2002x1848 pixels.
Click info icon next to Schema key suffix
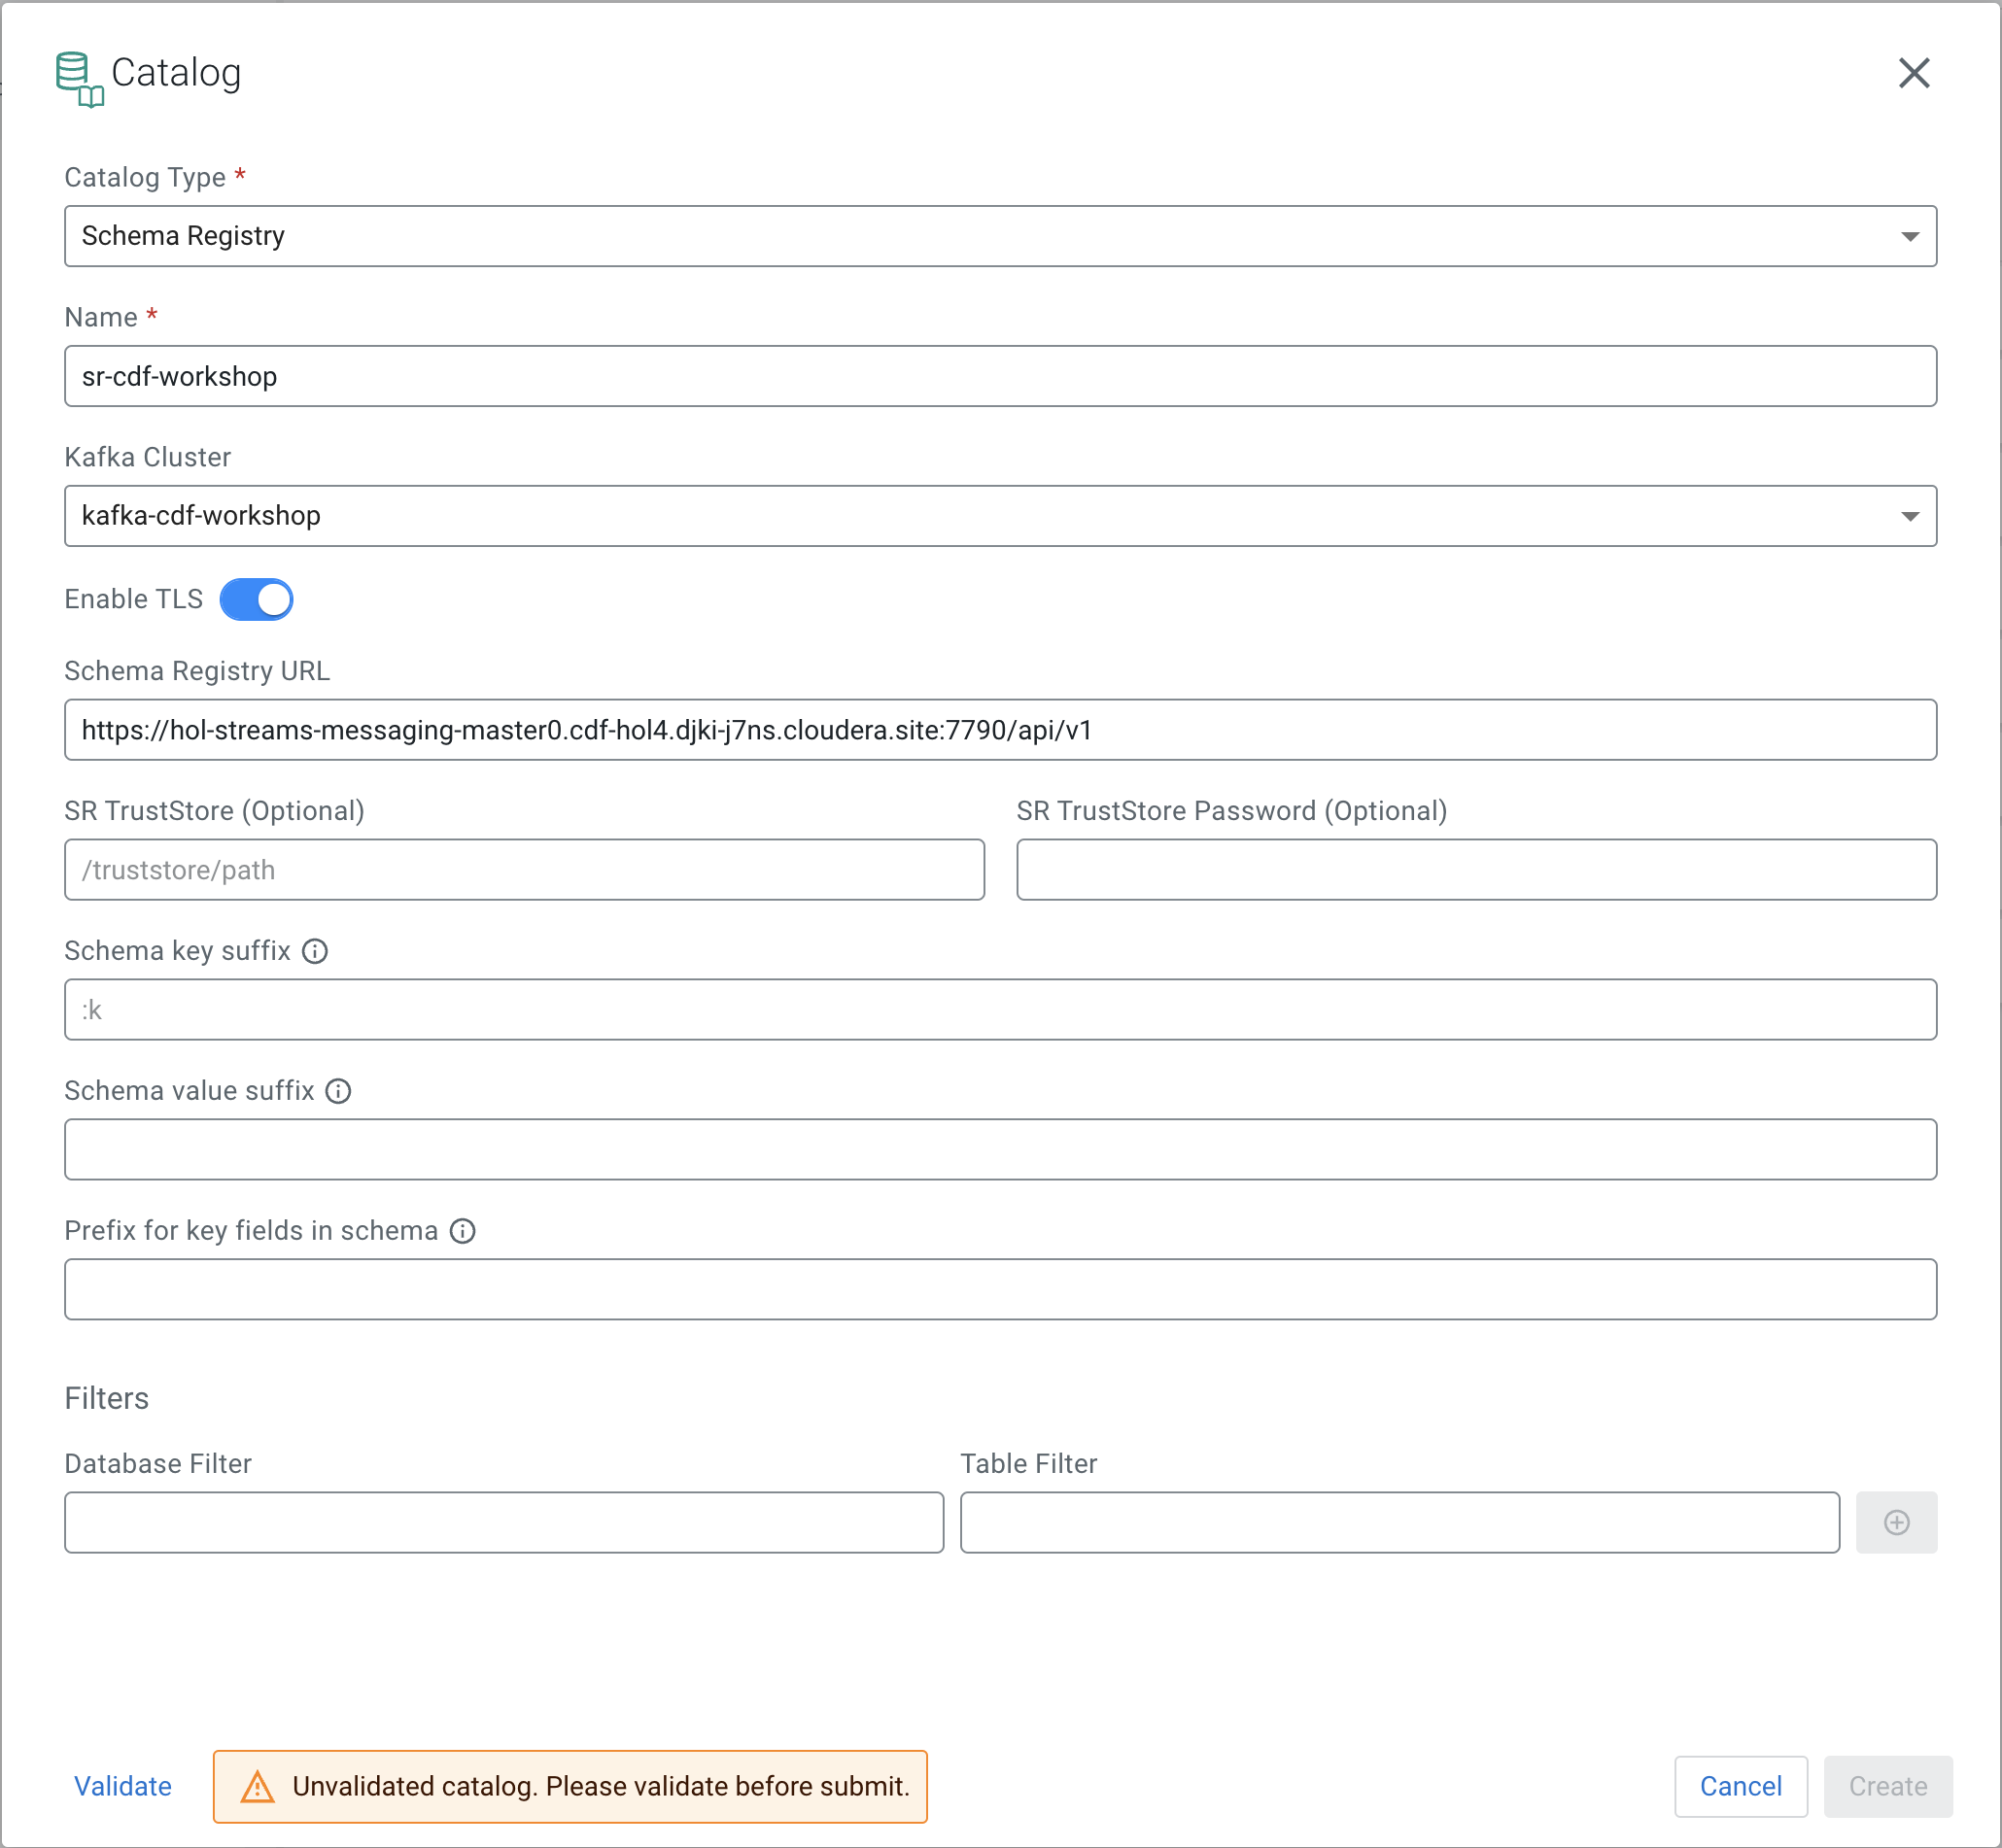315,951
